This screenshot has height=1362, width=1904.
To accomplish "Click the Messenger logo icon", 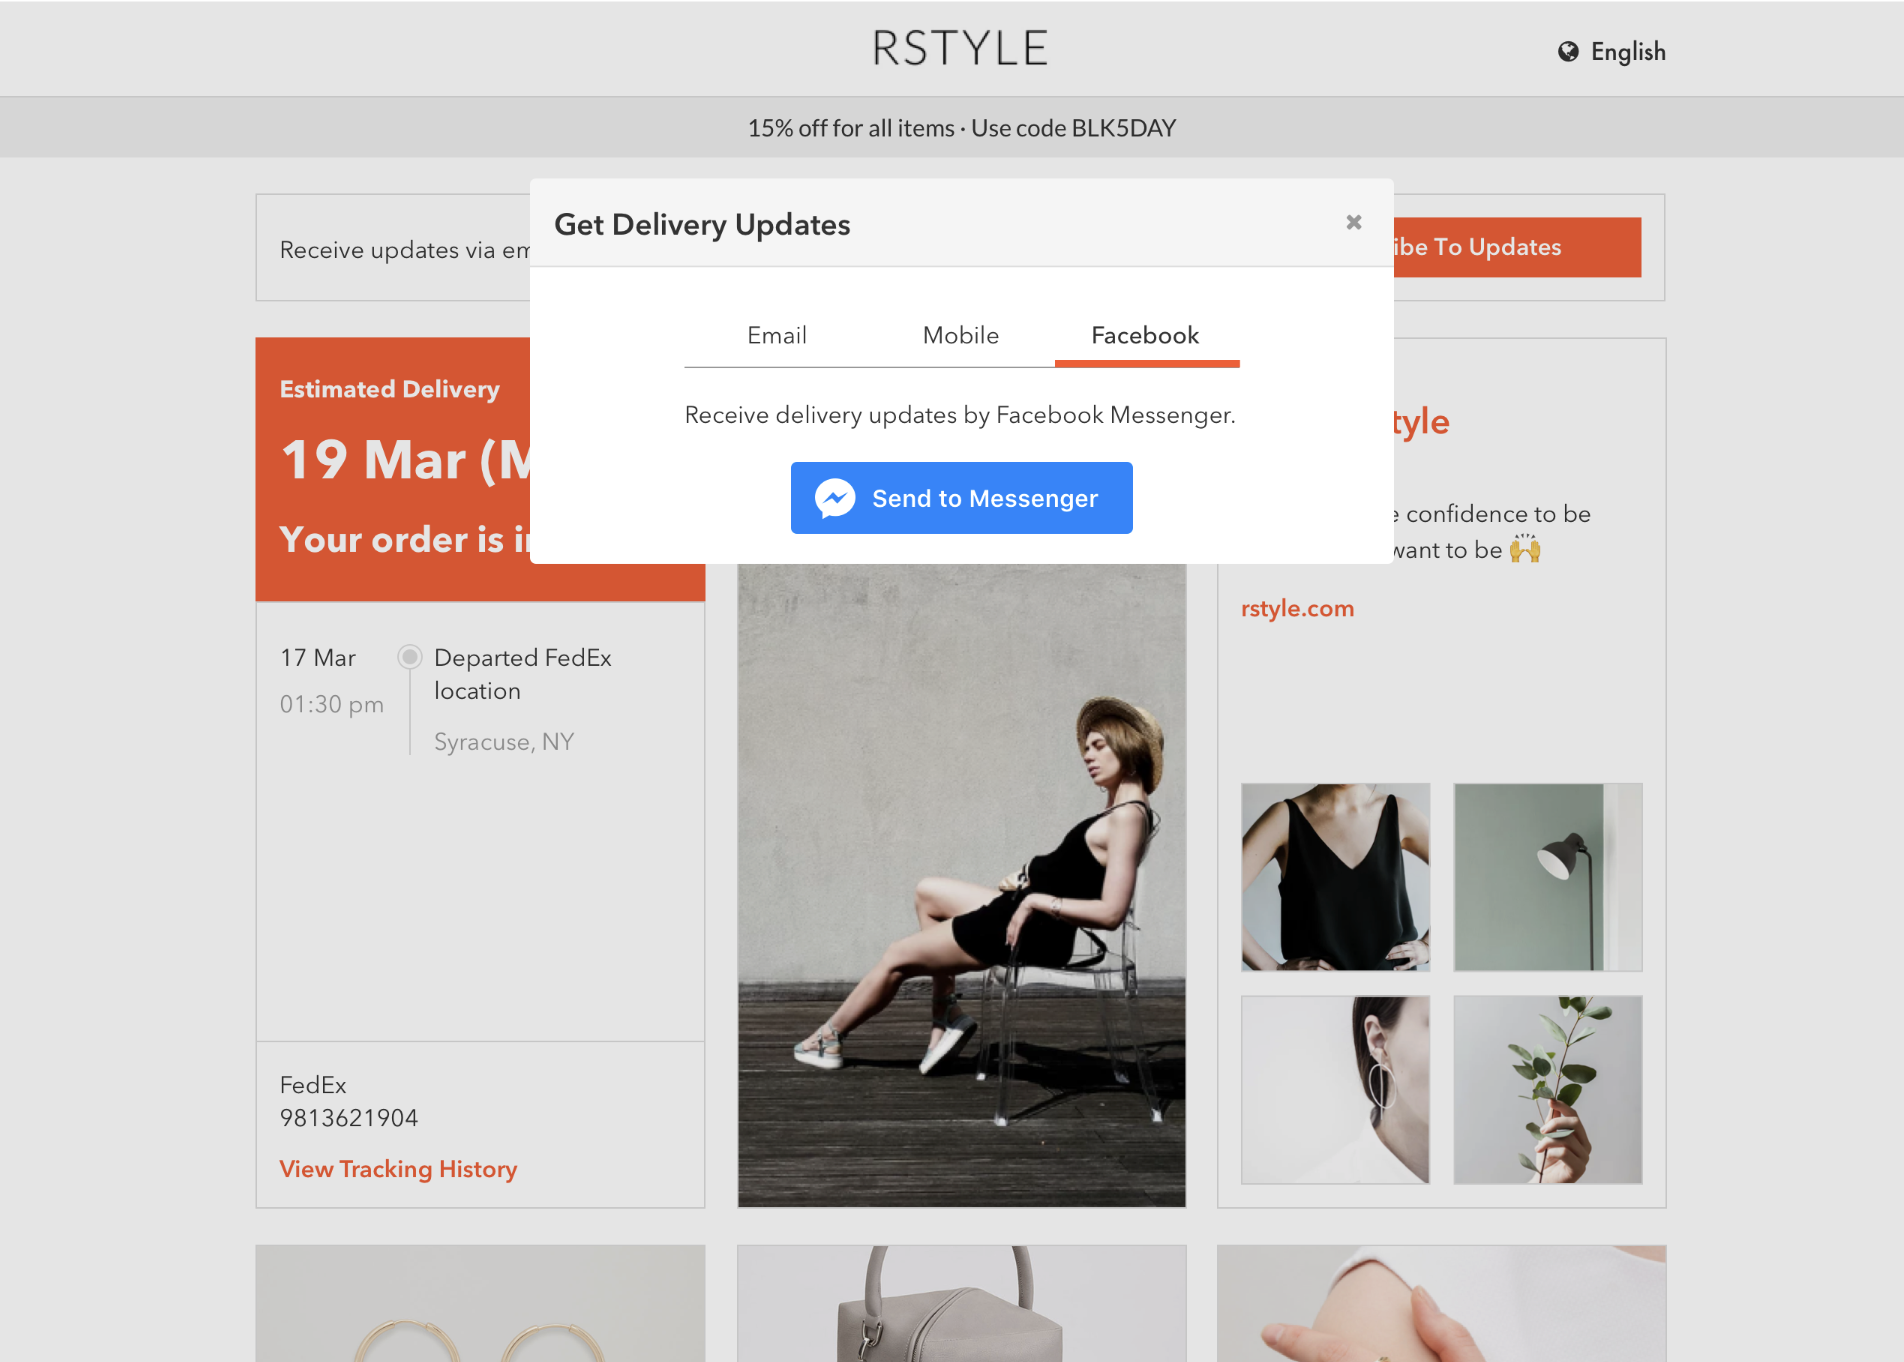I will (834, 498).
